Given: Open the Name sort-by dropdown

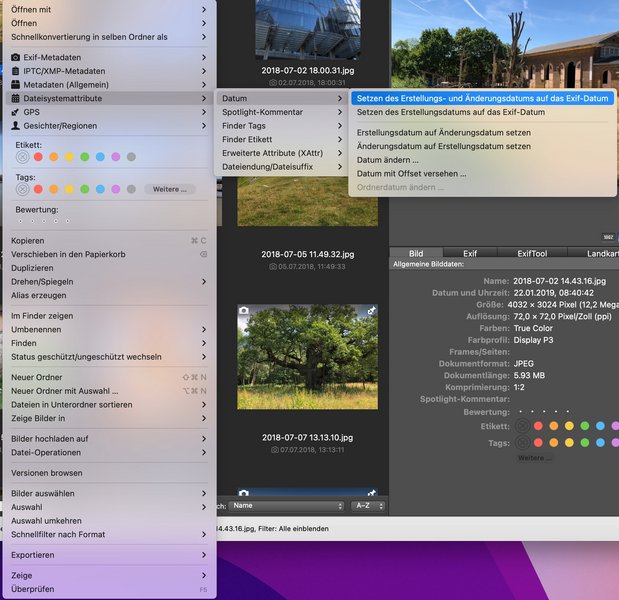Looking at the screenshot, I should 286,506.
